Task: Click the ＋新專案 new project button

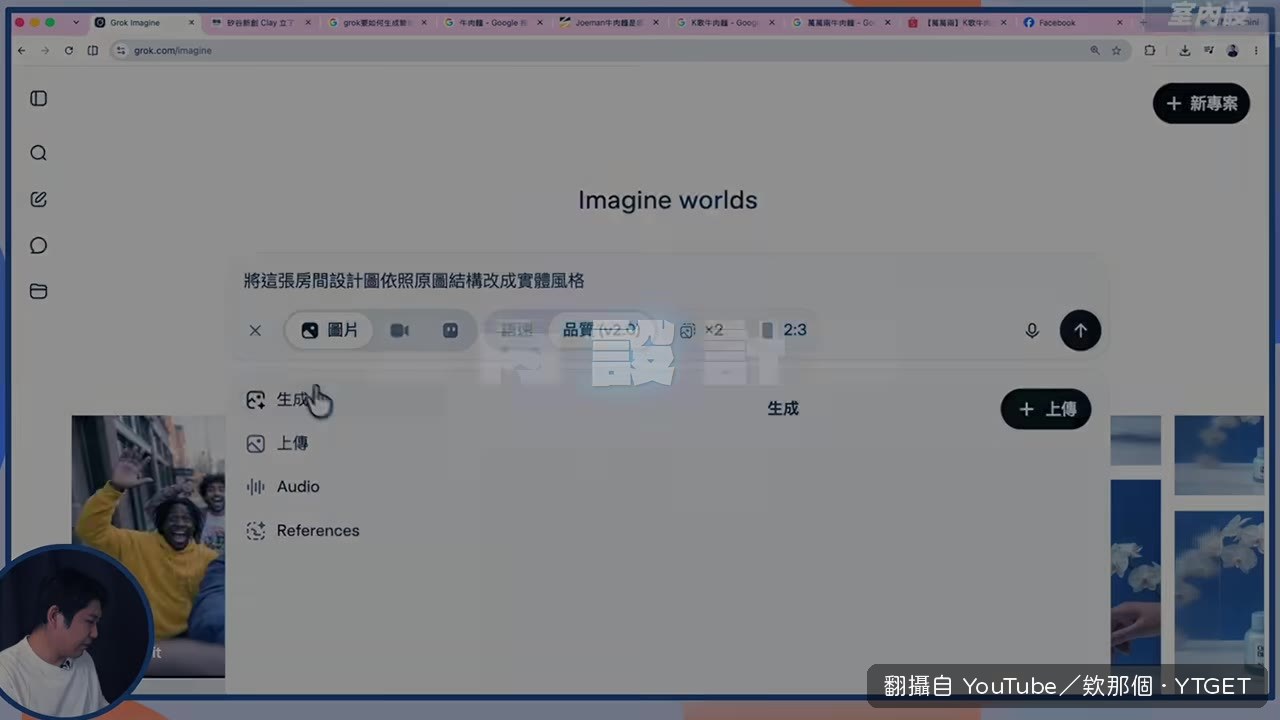Action: 1201,103
